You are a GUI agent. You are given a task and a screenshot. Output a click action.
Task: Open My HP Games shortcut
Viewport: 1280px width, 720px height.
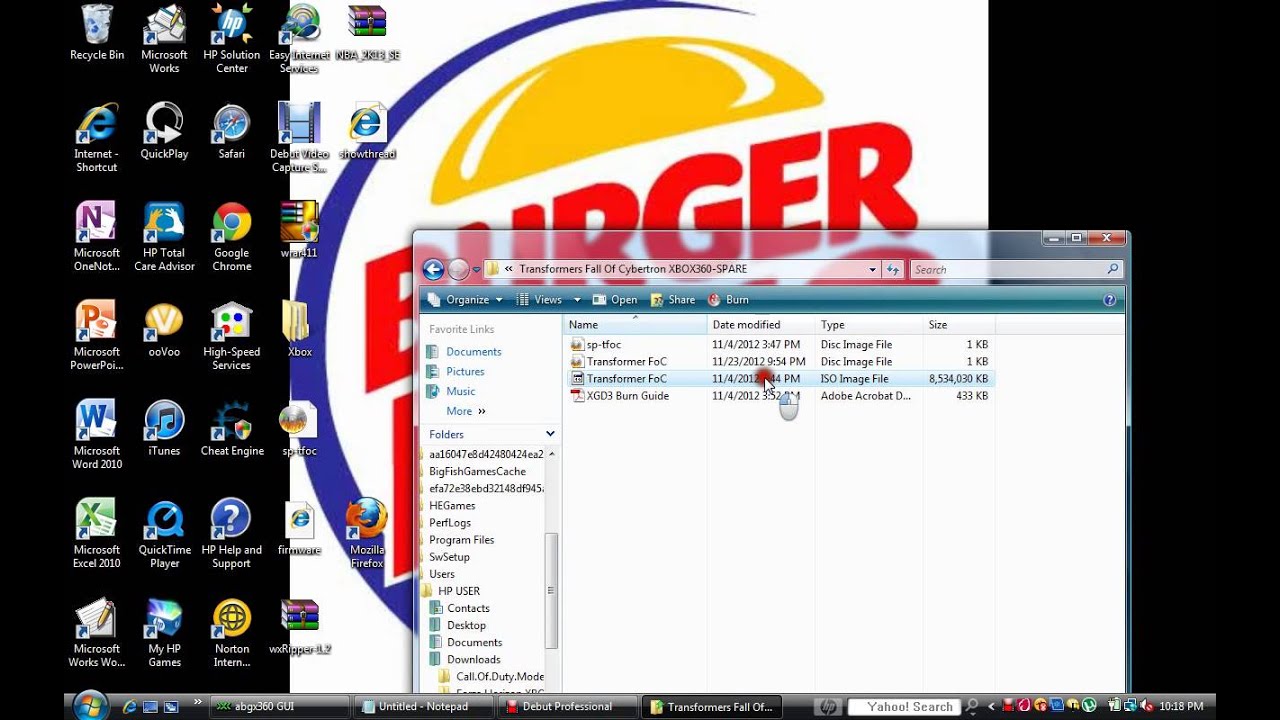point(164,633)
